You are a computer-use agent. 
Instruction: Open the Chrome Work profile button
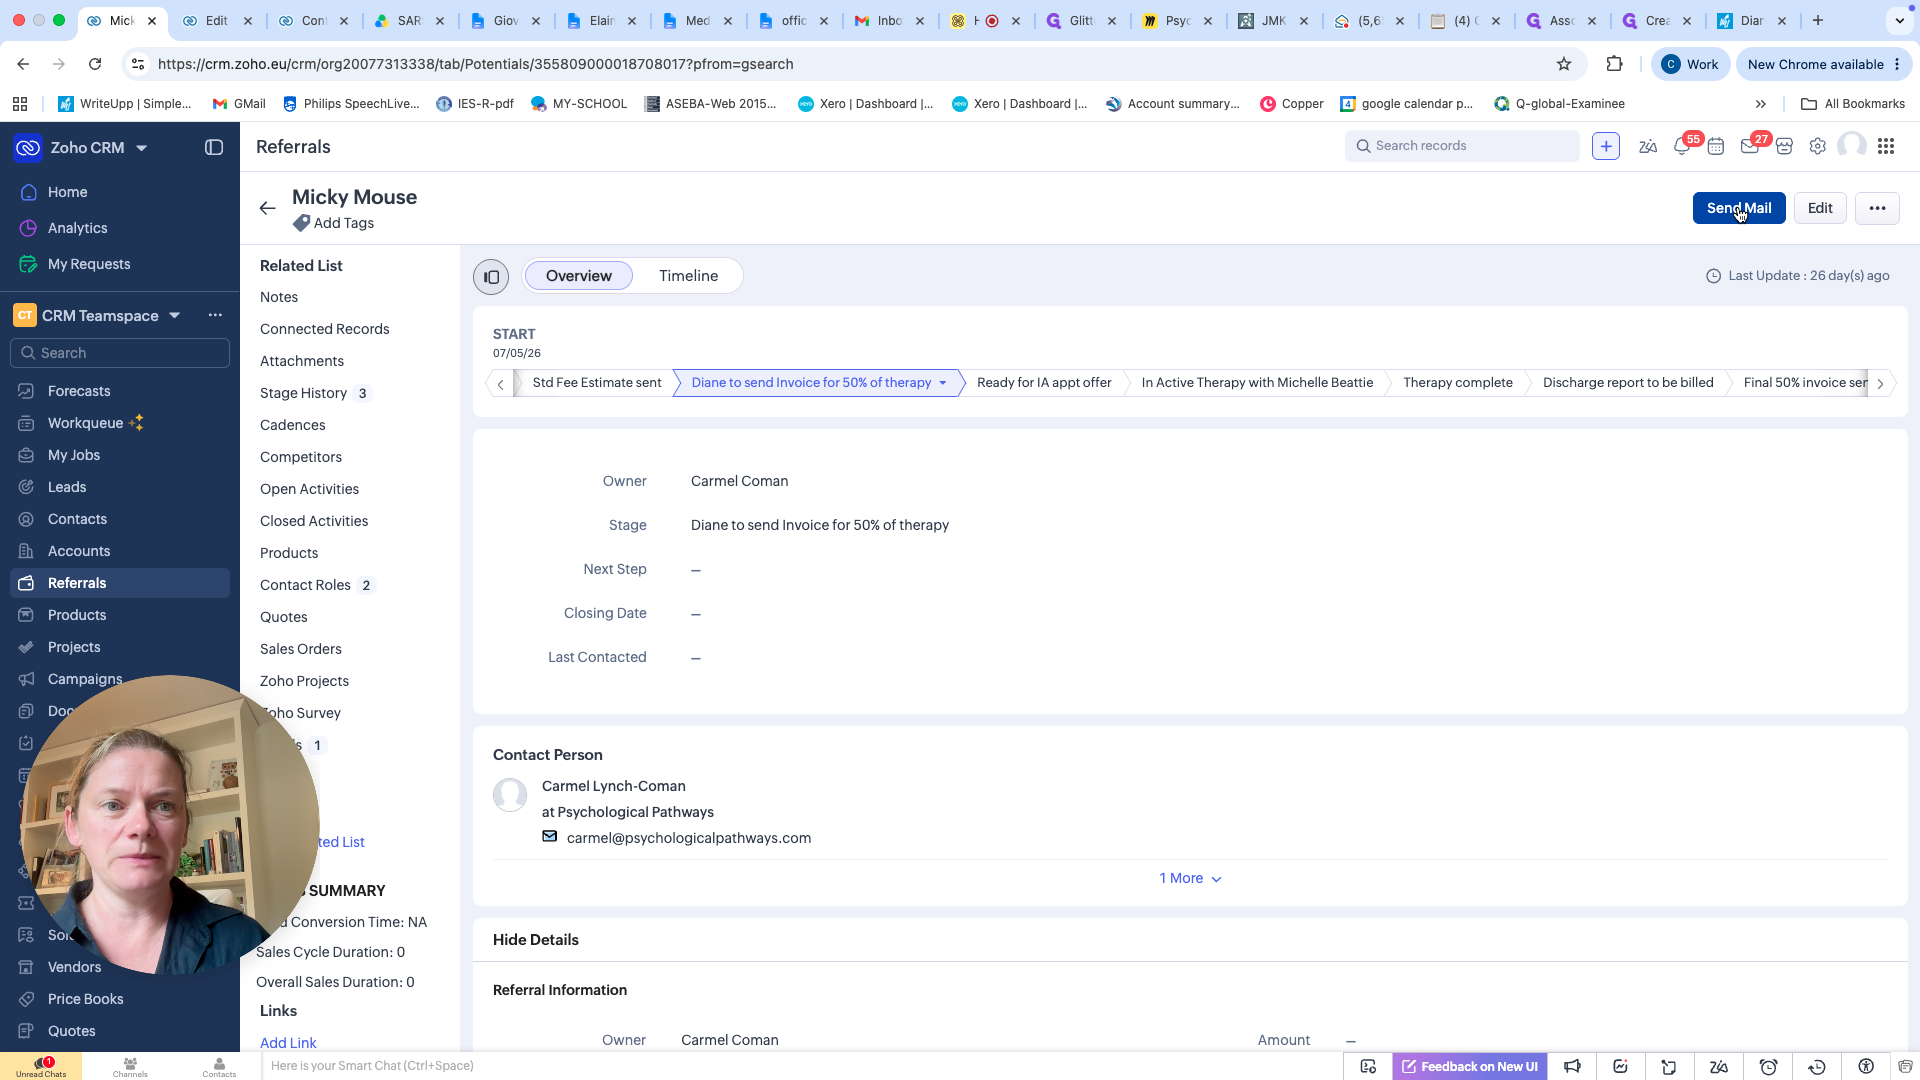point(1689,64)
